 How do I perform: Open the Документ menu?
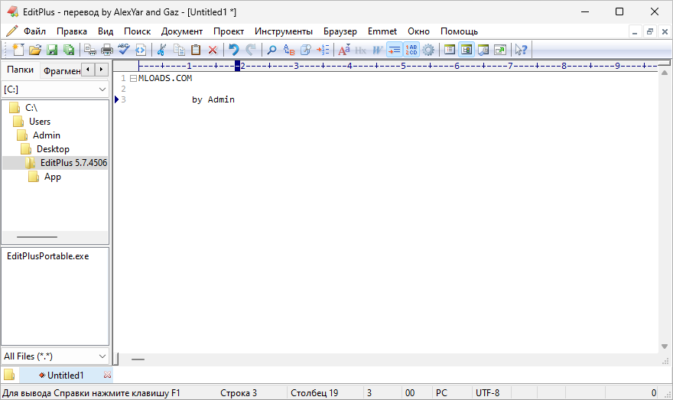point(182,31)
